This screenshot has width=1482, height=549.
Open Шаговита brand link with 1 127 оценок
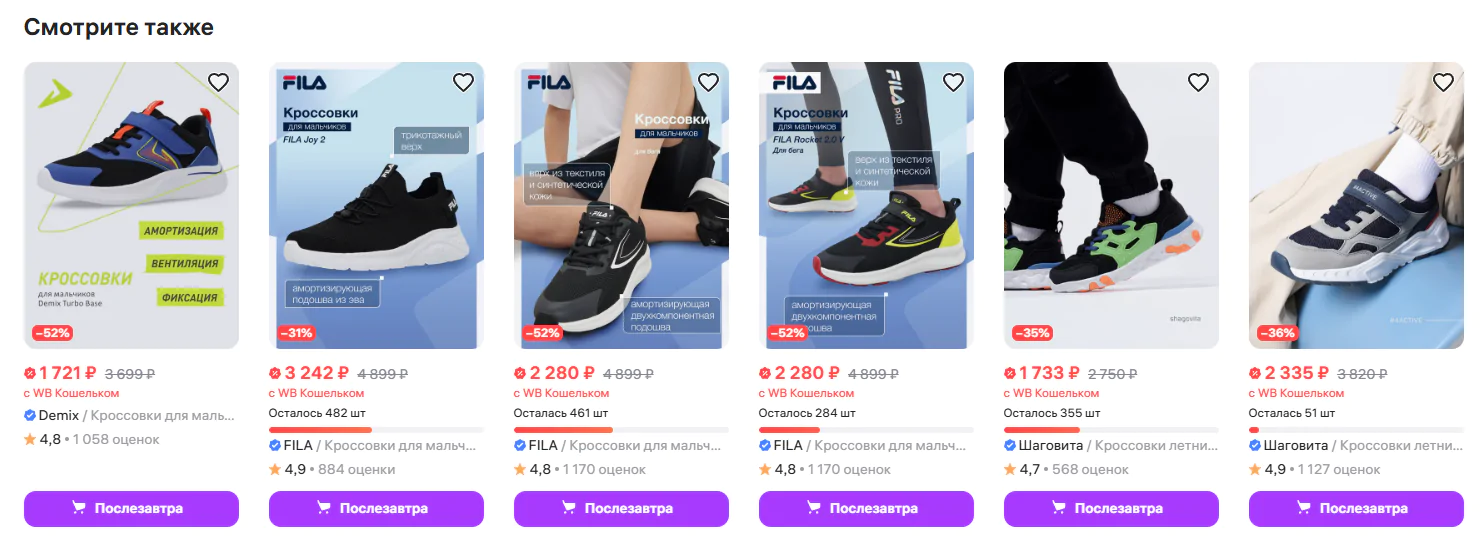[1296, 445]
